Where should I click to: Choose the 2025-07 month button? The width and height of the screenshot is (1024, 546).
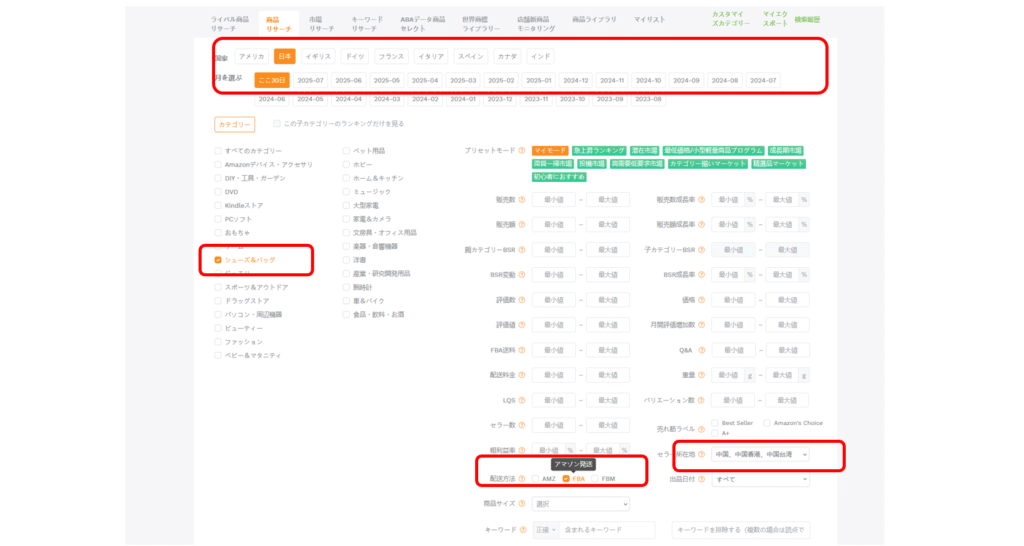pyautogui.click(x=310, y=80)
